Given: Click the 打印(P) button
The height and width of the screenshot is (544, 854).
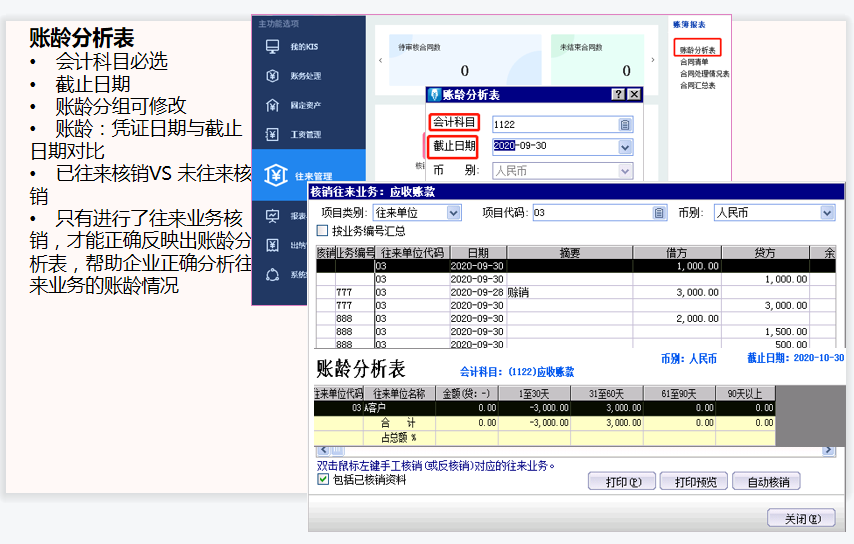Looking at the screenshot, I should click(x=622, y=482).
